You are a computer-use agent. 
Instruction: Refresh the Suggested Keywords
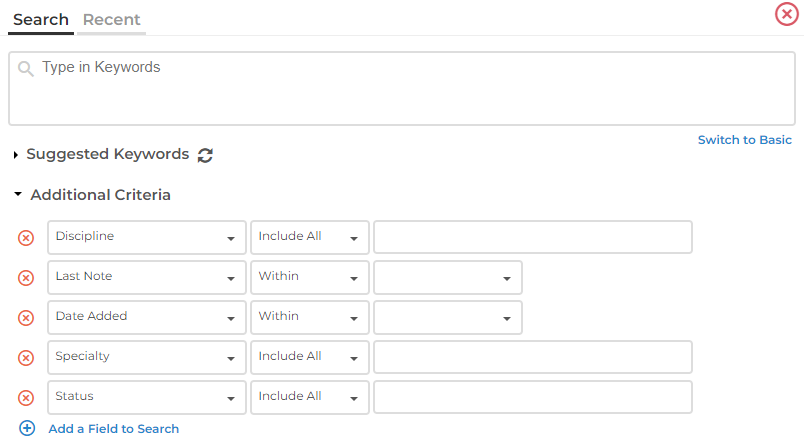(x=205, y=155)
